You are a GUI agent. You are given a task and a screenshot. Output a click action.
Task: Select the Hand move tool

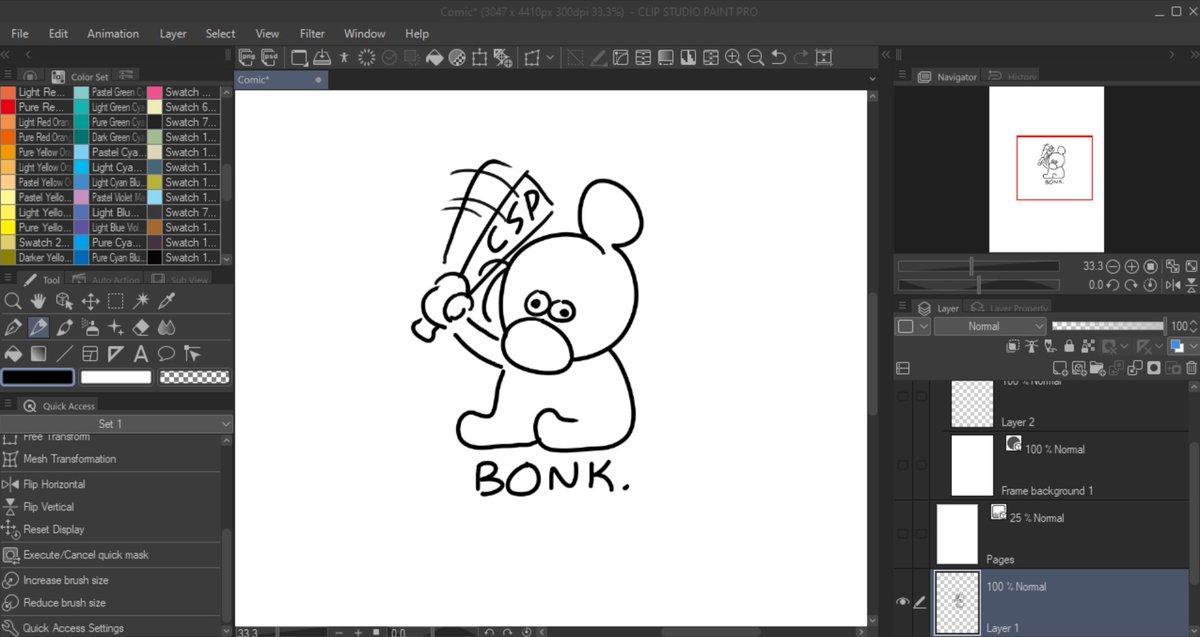coord(39,301)
